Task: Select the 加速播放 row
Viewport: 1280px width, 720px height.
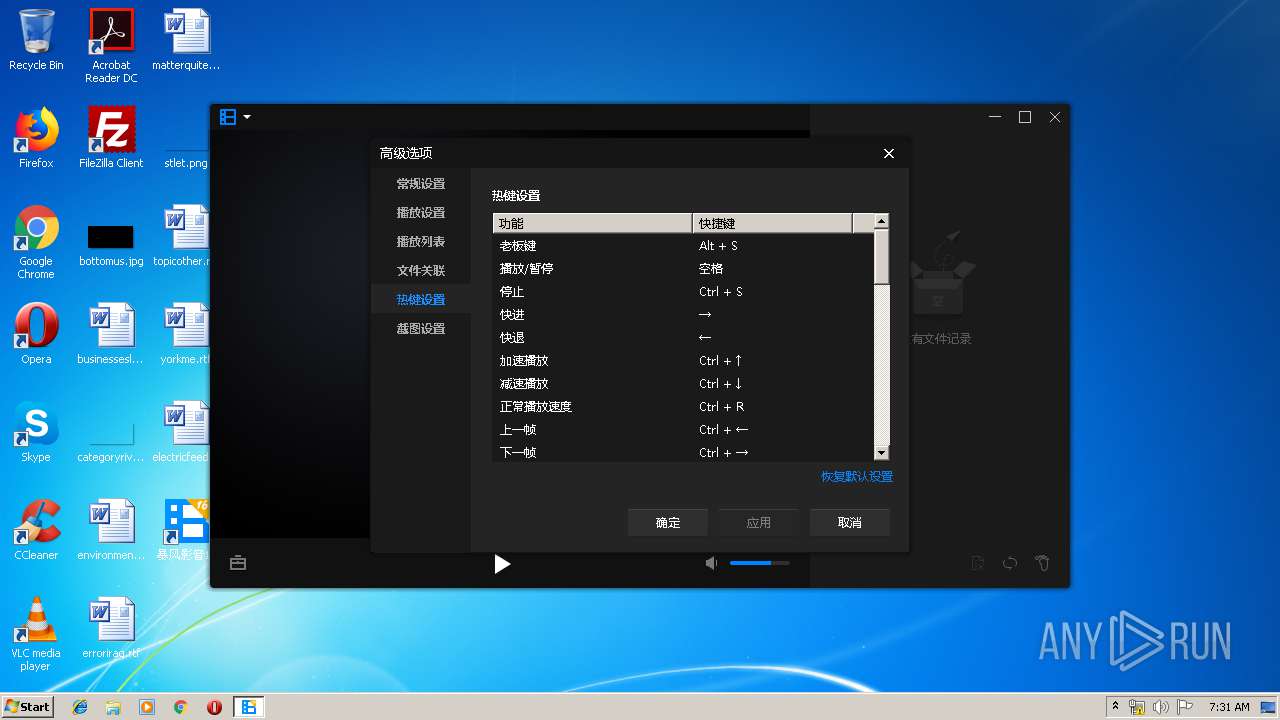Action: point(683,361)
